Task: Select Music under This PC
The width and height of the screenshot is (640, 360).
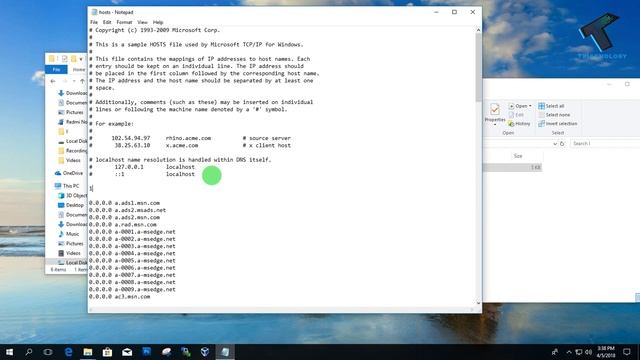Action: click(69, 234)
